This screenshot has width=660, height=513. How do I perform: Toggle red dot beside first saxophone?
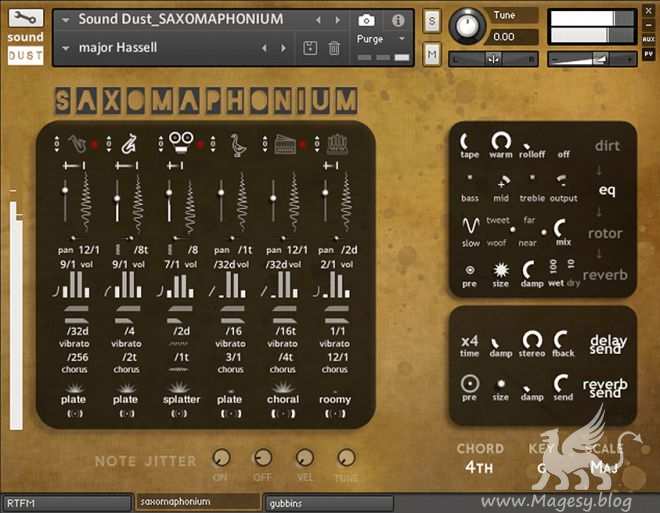tap(94, 145)
